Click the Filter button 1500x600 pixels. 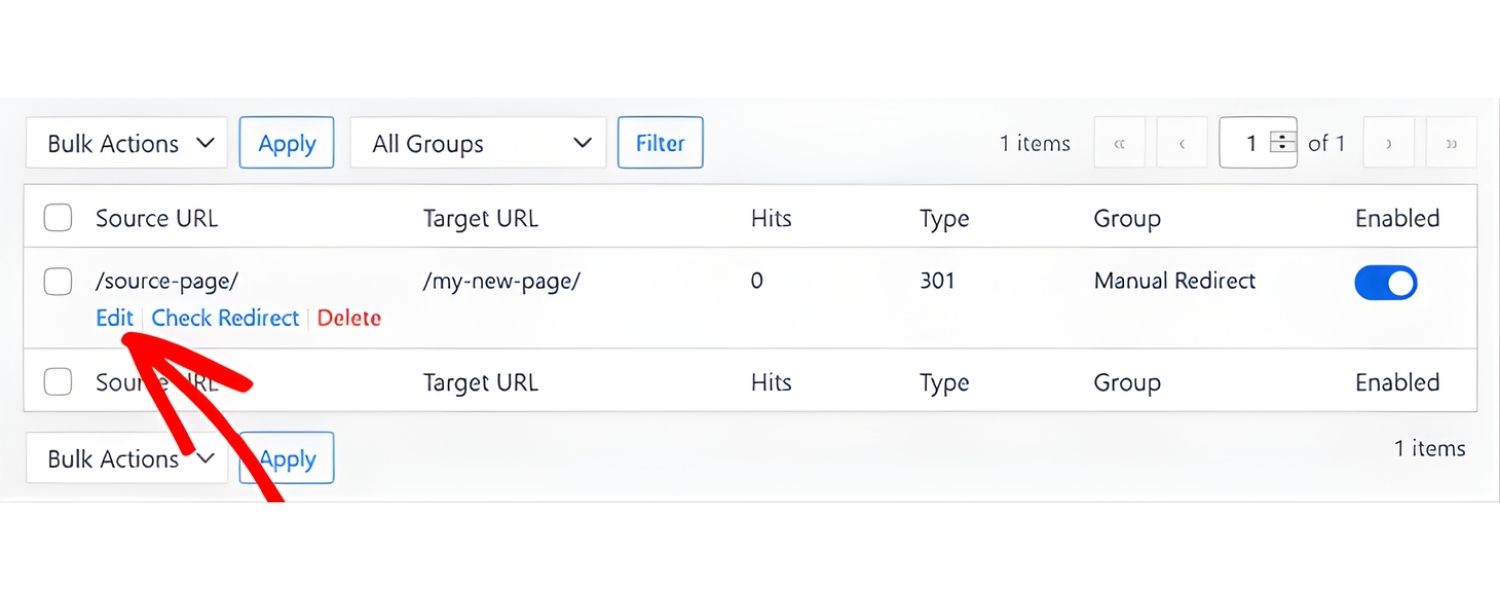point(660,143)
